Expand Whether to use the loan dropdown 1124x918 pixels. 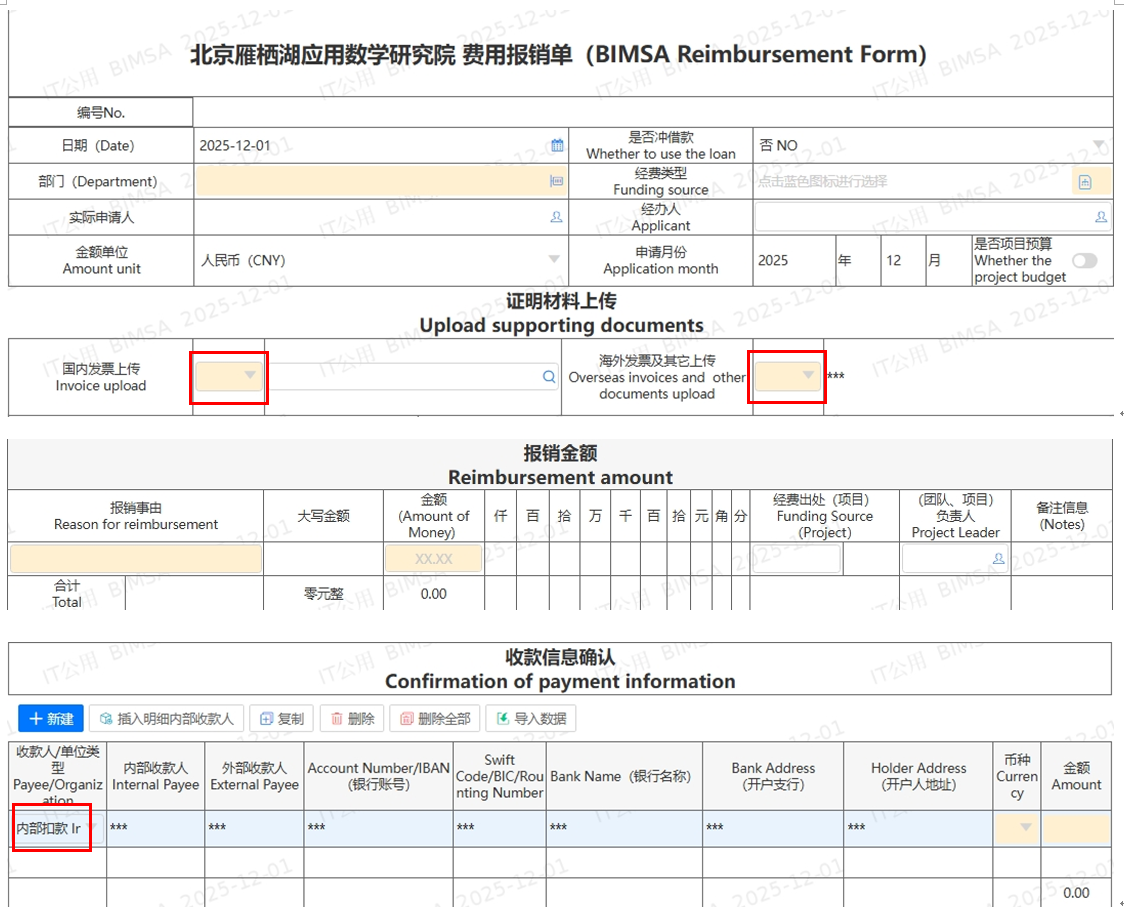click(x=1099, y=146)
